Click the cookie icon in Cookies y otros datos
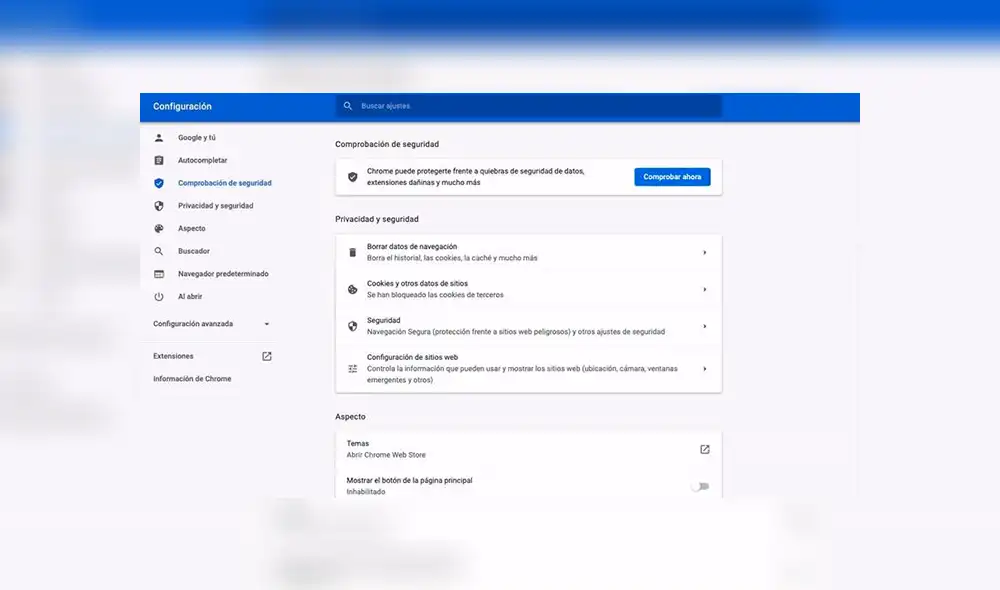Screen dimensions: 1000x590 click(x=352, y=289)
